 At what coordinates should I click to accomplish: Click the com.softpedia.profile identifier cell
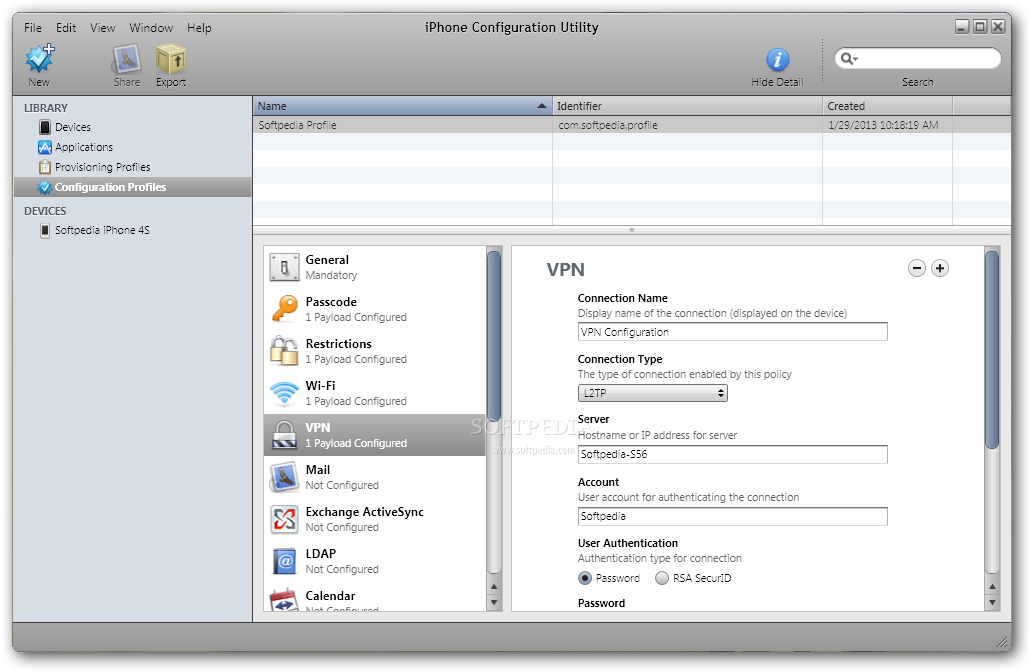(607, 125)
